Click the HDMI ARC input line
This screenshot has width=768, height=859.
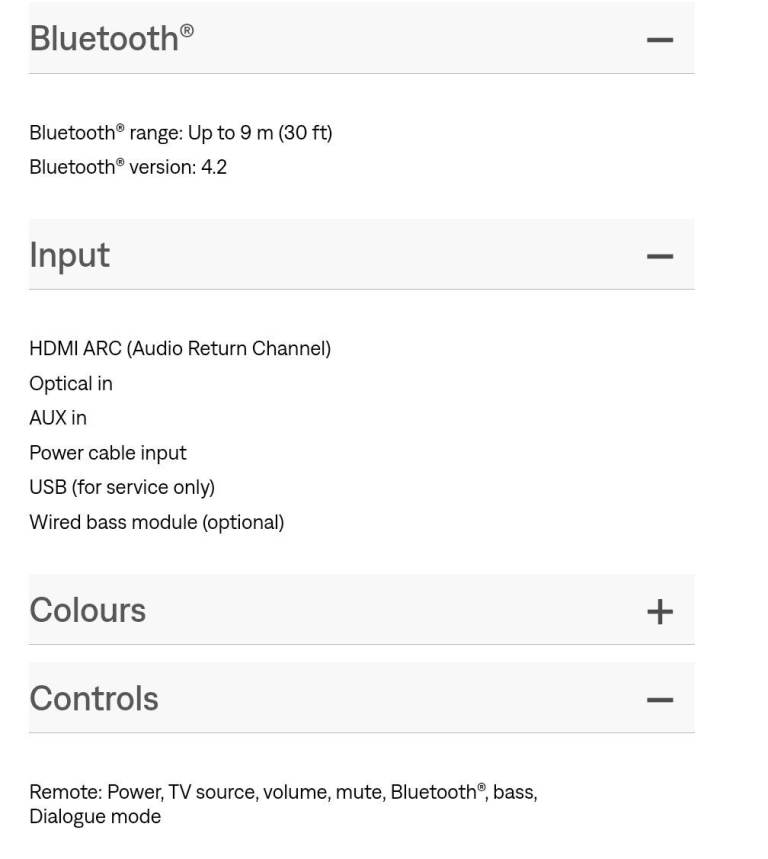point(180,349)
